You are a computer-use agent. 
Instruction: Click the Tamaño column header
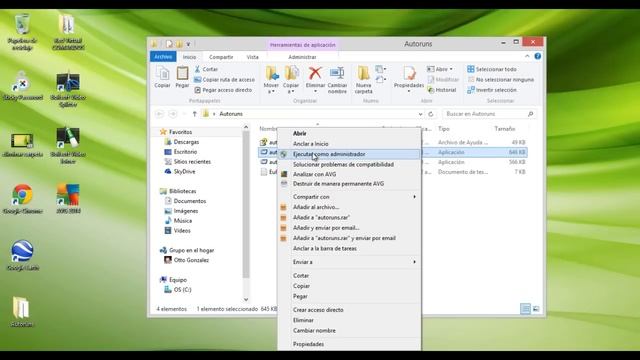(505, 129)
